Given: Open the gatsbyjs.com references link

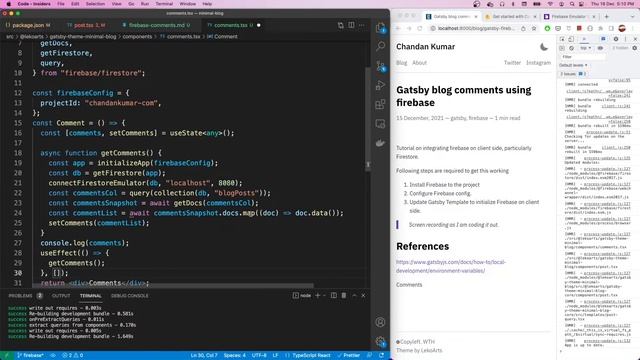Looking at the screenshot, I should (x=451, y=266).
